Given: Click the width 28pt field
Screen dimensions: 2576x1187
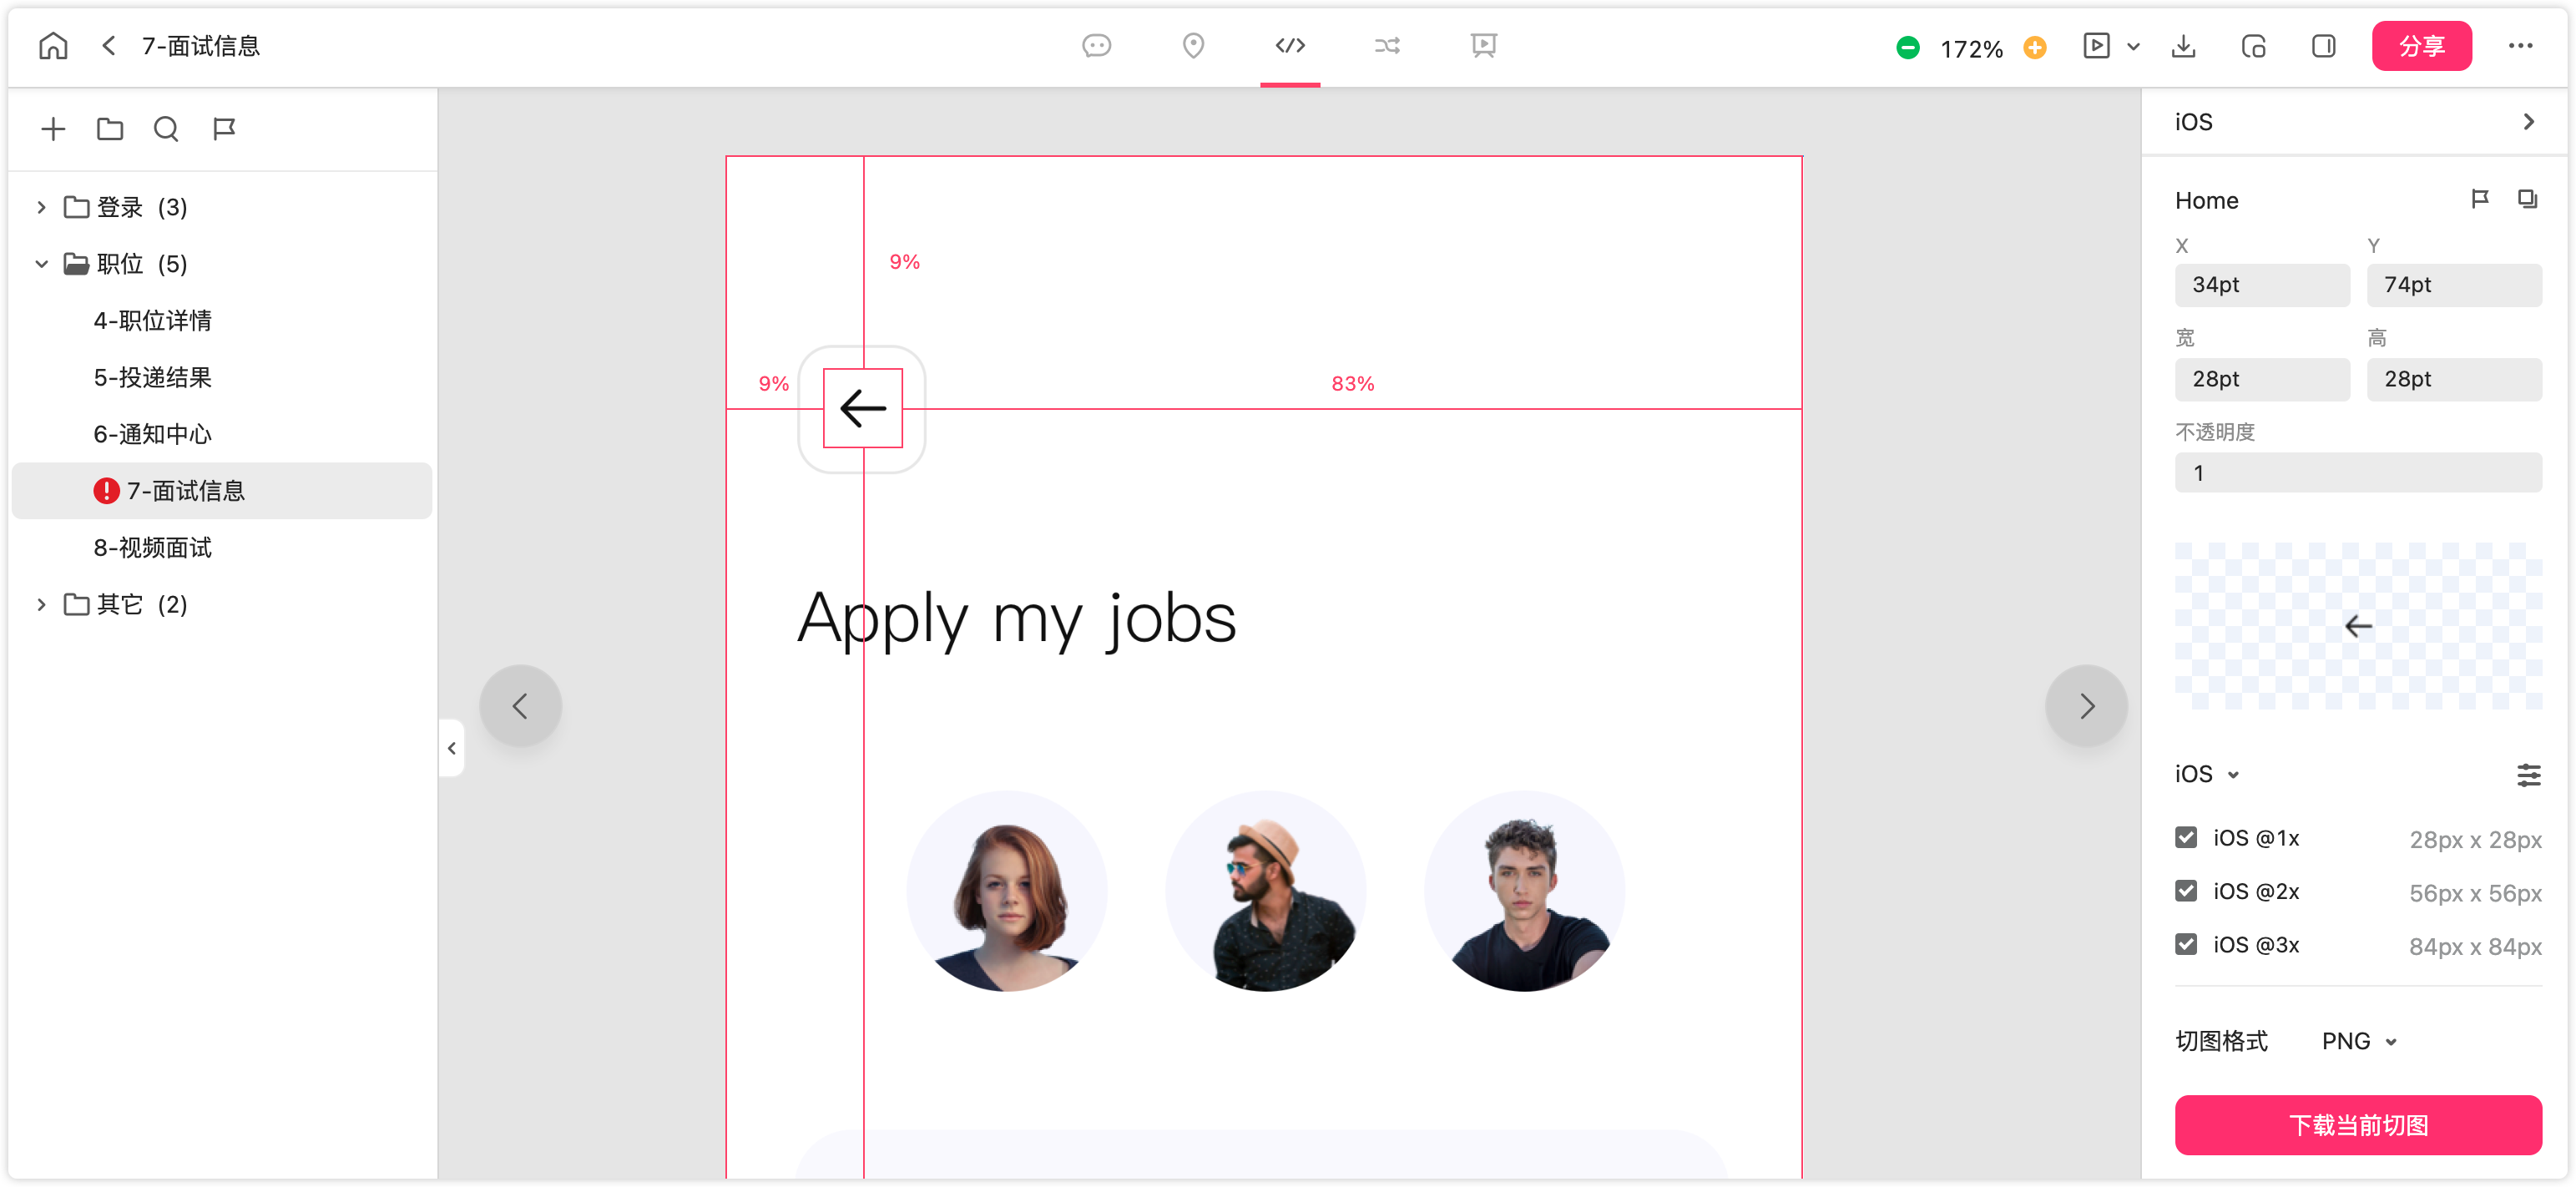Looking at the screenshot, I should pyautogui.click(x=2262, y=379).
